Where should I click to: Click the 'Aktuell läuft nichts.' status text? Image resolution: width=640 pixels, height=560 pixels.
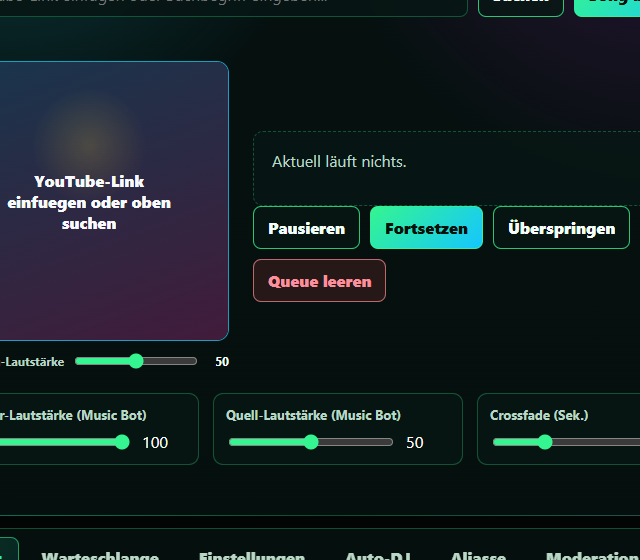tap(339, 162)
